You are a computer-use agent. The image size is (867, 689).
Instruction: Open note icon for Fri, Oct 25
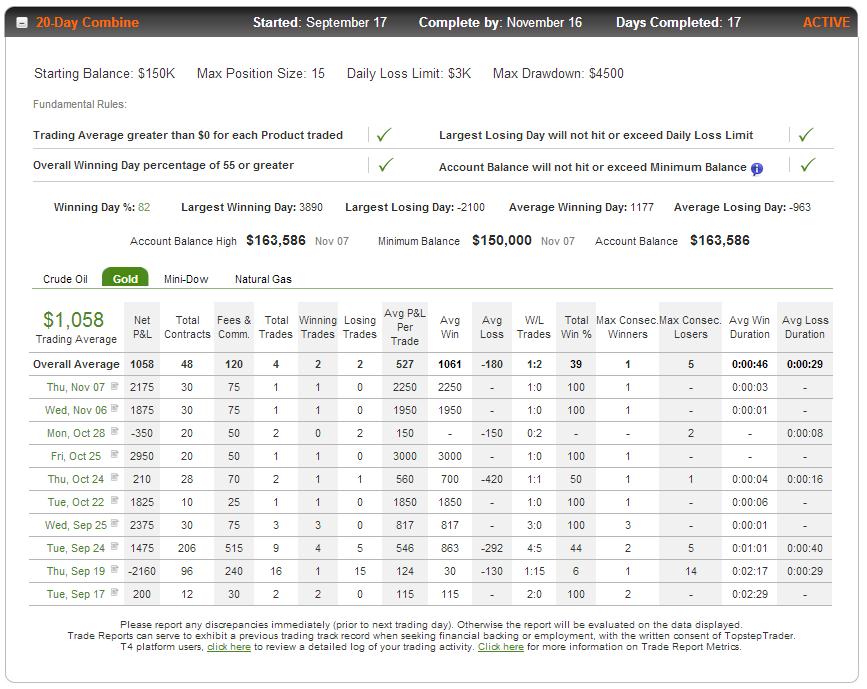tap(114, 455)
